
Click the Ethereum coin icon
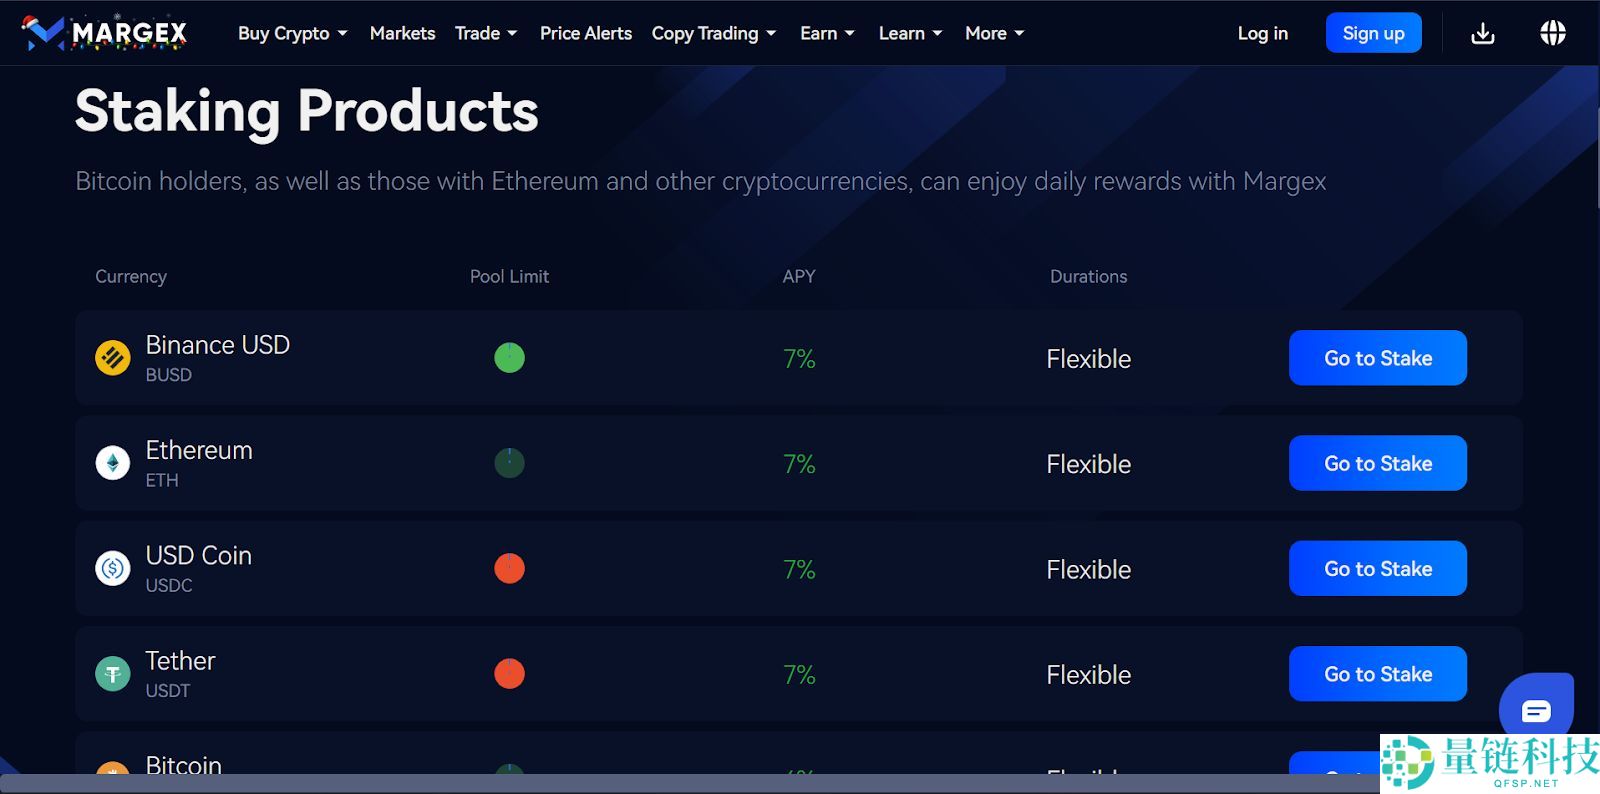[113, 463]
